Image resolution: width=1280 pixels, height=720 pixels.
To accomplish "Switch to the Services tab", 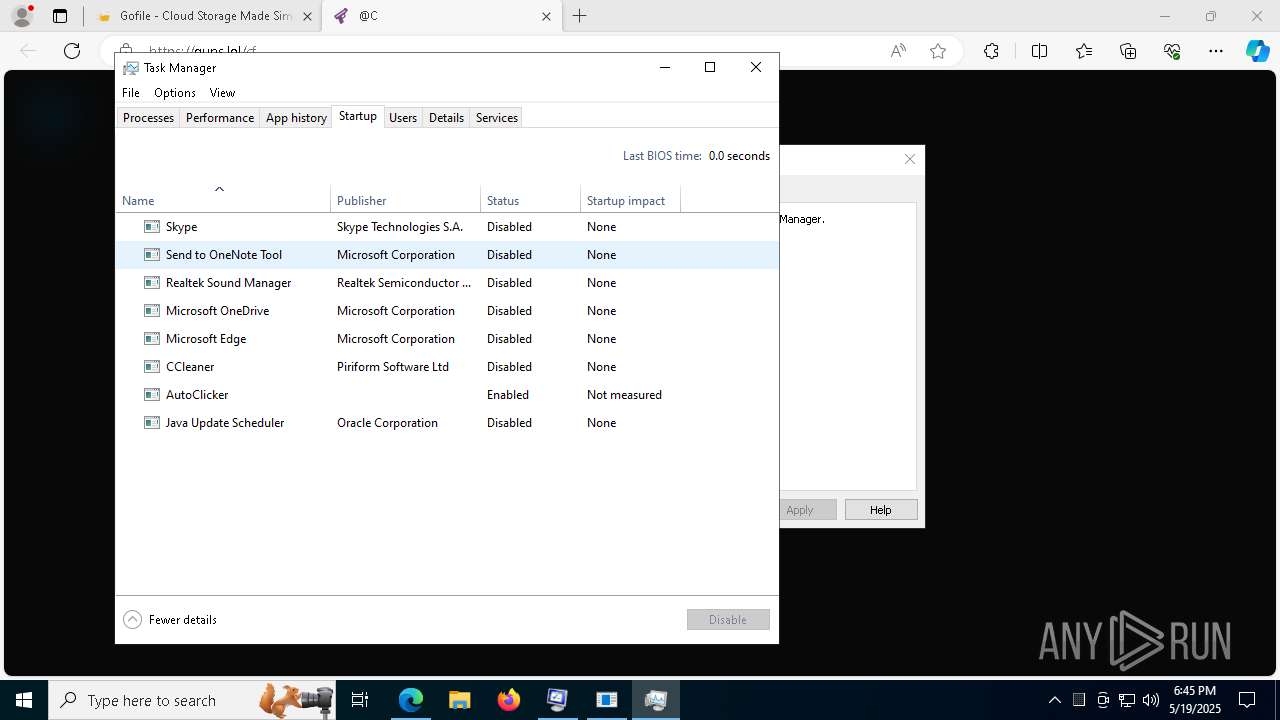I will point(497,118).
